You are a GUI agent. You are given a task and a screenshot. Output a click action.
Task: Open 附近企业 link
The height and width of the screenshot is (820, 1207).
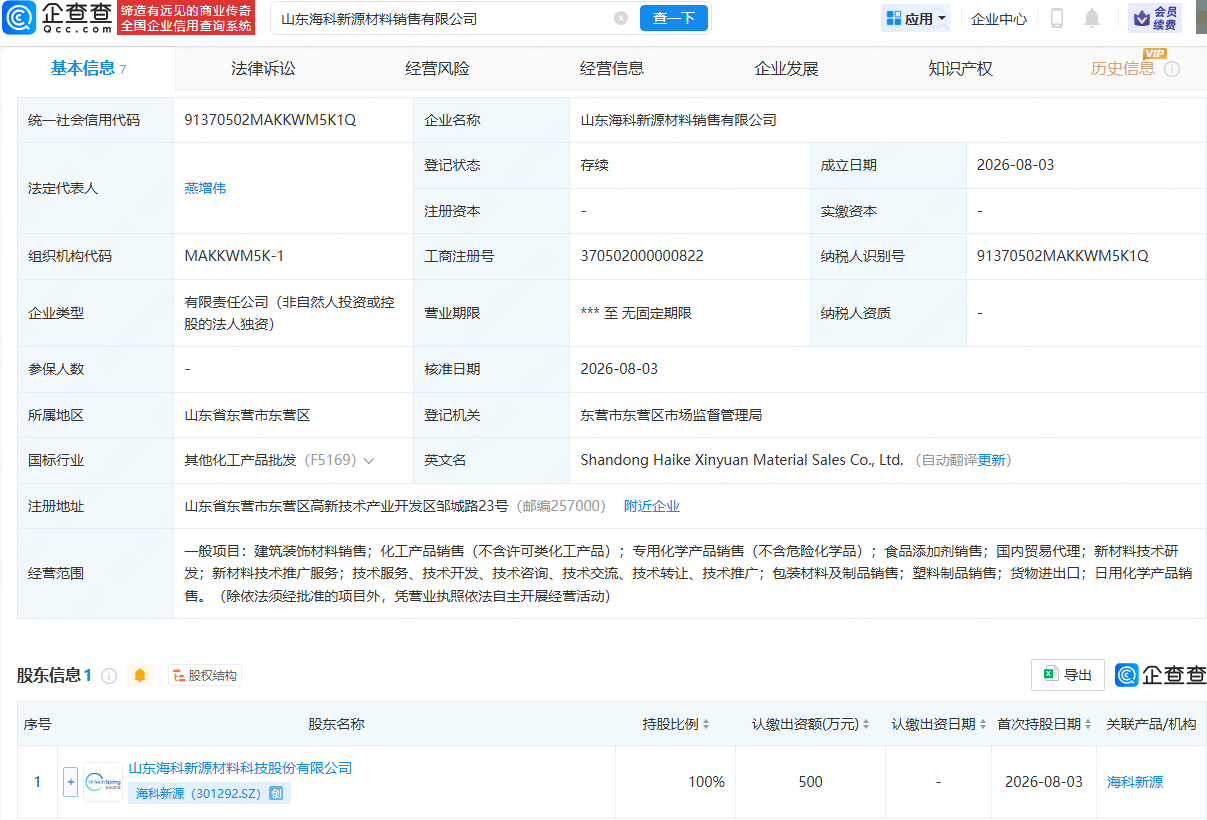pyautogui.click(x=652, y=506)
